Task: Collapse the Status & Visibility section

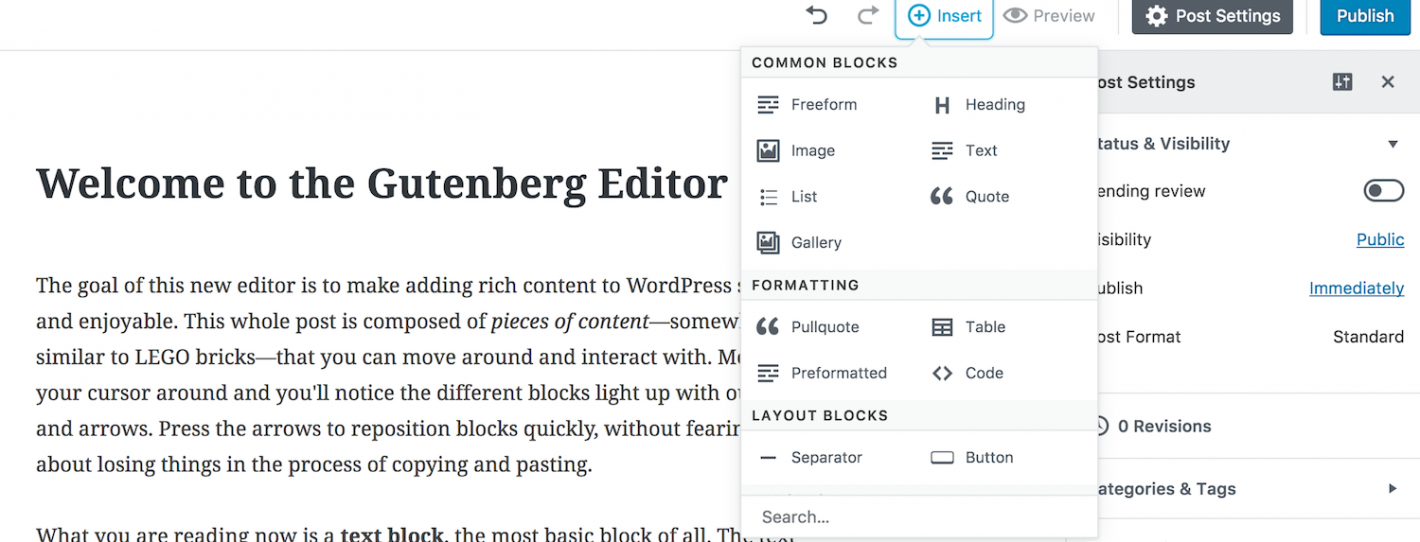Action: pyautogui.click(x=1392, y=144)
